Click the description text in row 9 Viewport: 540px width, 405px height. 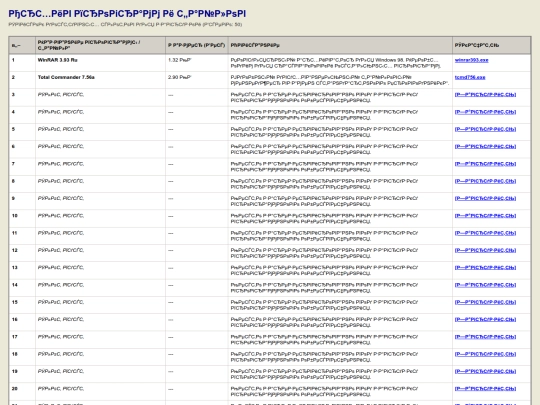(x=324, y=201)
